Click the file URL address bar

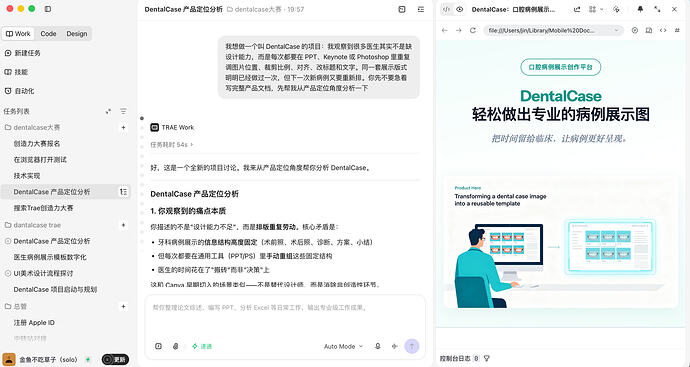point(554,30)
